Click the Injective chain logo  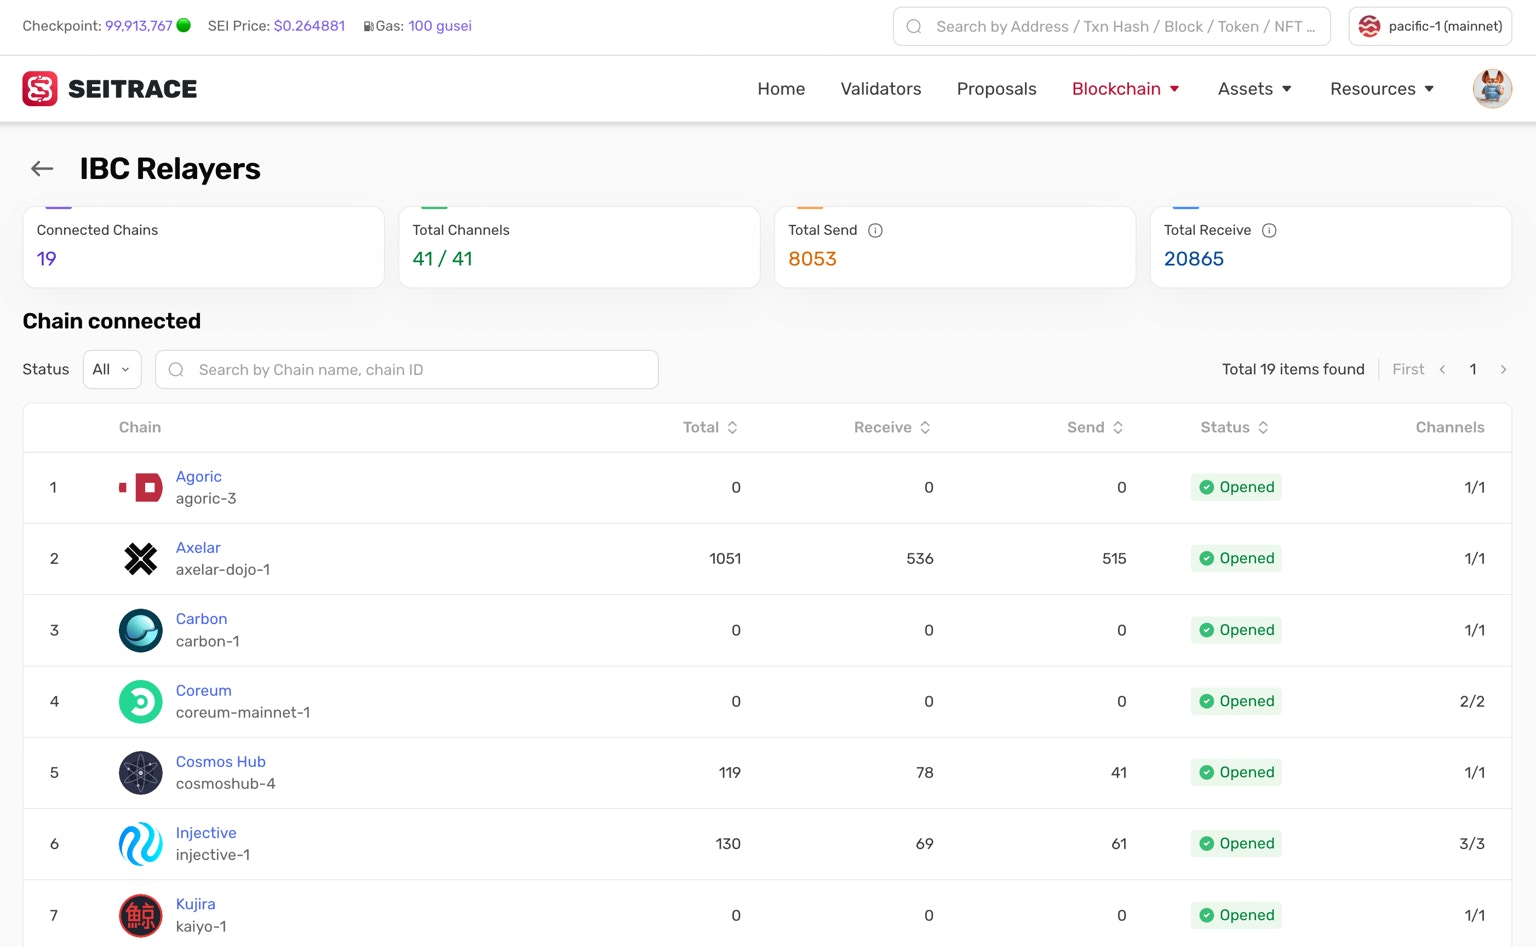click(x=140, y=844)
